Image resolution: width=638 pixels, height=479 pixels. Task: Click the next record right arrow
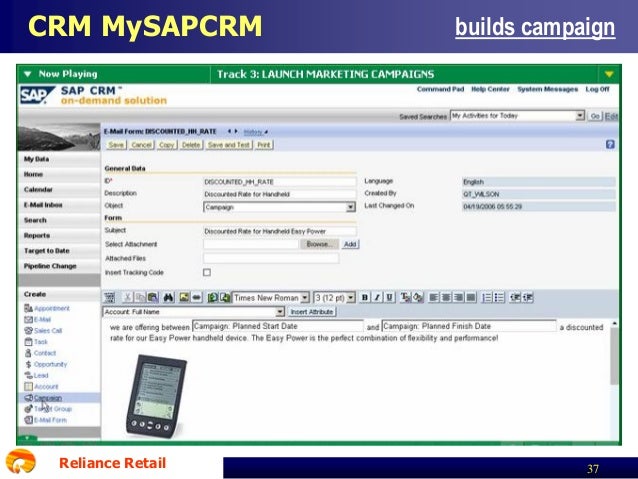click(236, 131)
